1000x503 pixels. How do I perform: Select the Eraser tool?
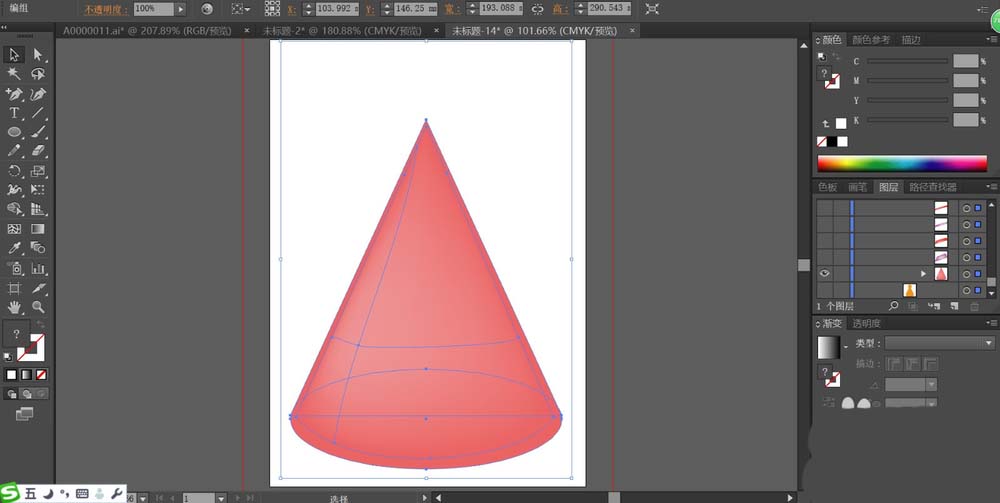click(x=38, y=151)
